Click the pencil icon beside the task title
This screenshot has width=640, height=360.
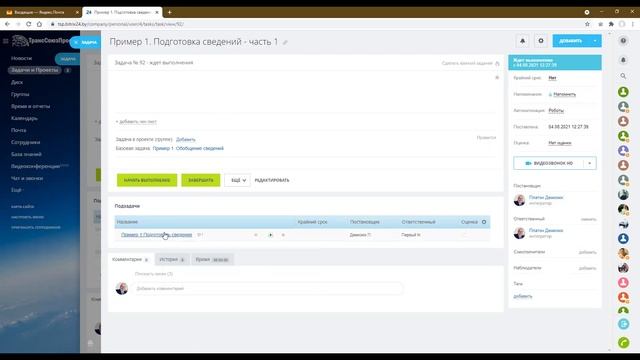[285, 42]
